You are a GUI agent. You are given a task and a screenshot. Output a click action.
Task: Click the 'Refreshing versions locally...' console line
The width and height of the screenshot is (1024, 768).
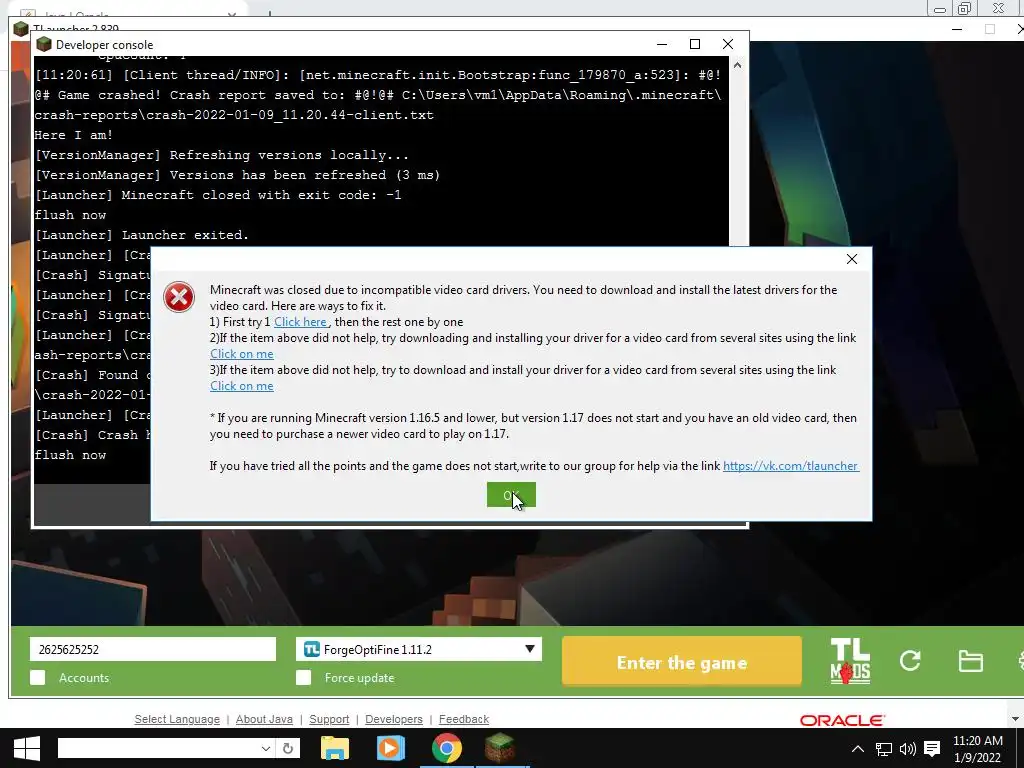click(x=221, y=155)
